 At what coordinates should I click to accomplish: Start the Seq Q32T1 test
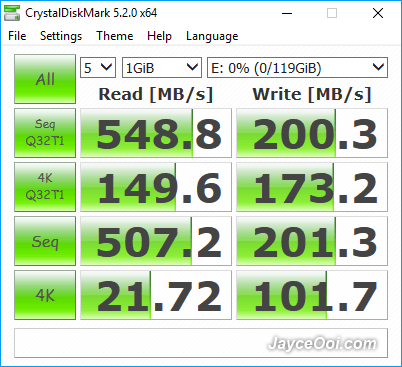[x=45, y=133]
